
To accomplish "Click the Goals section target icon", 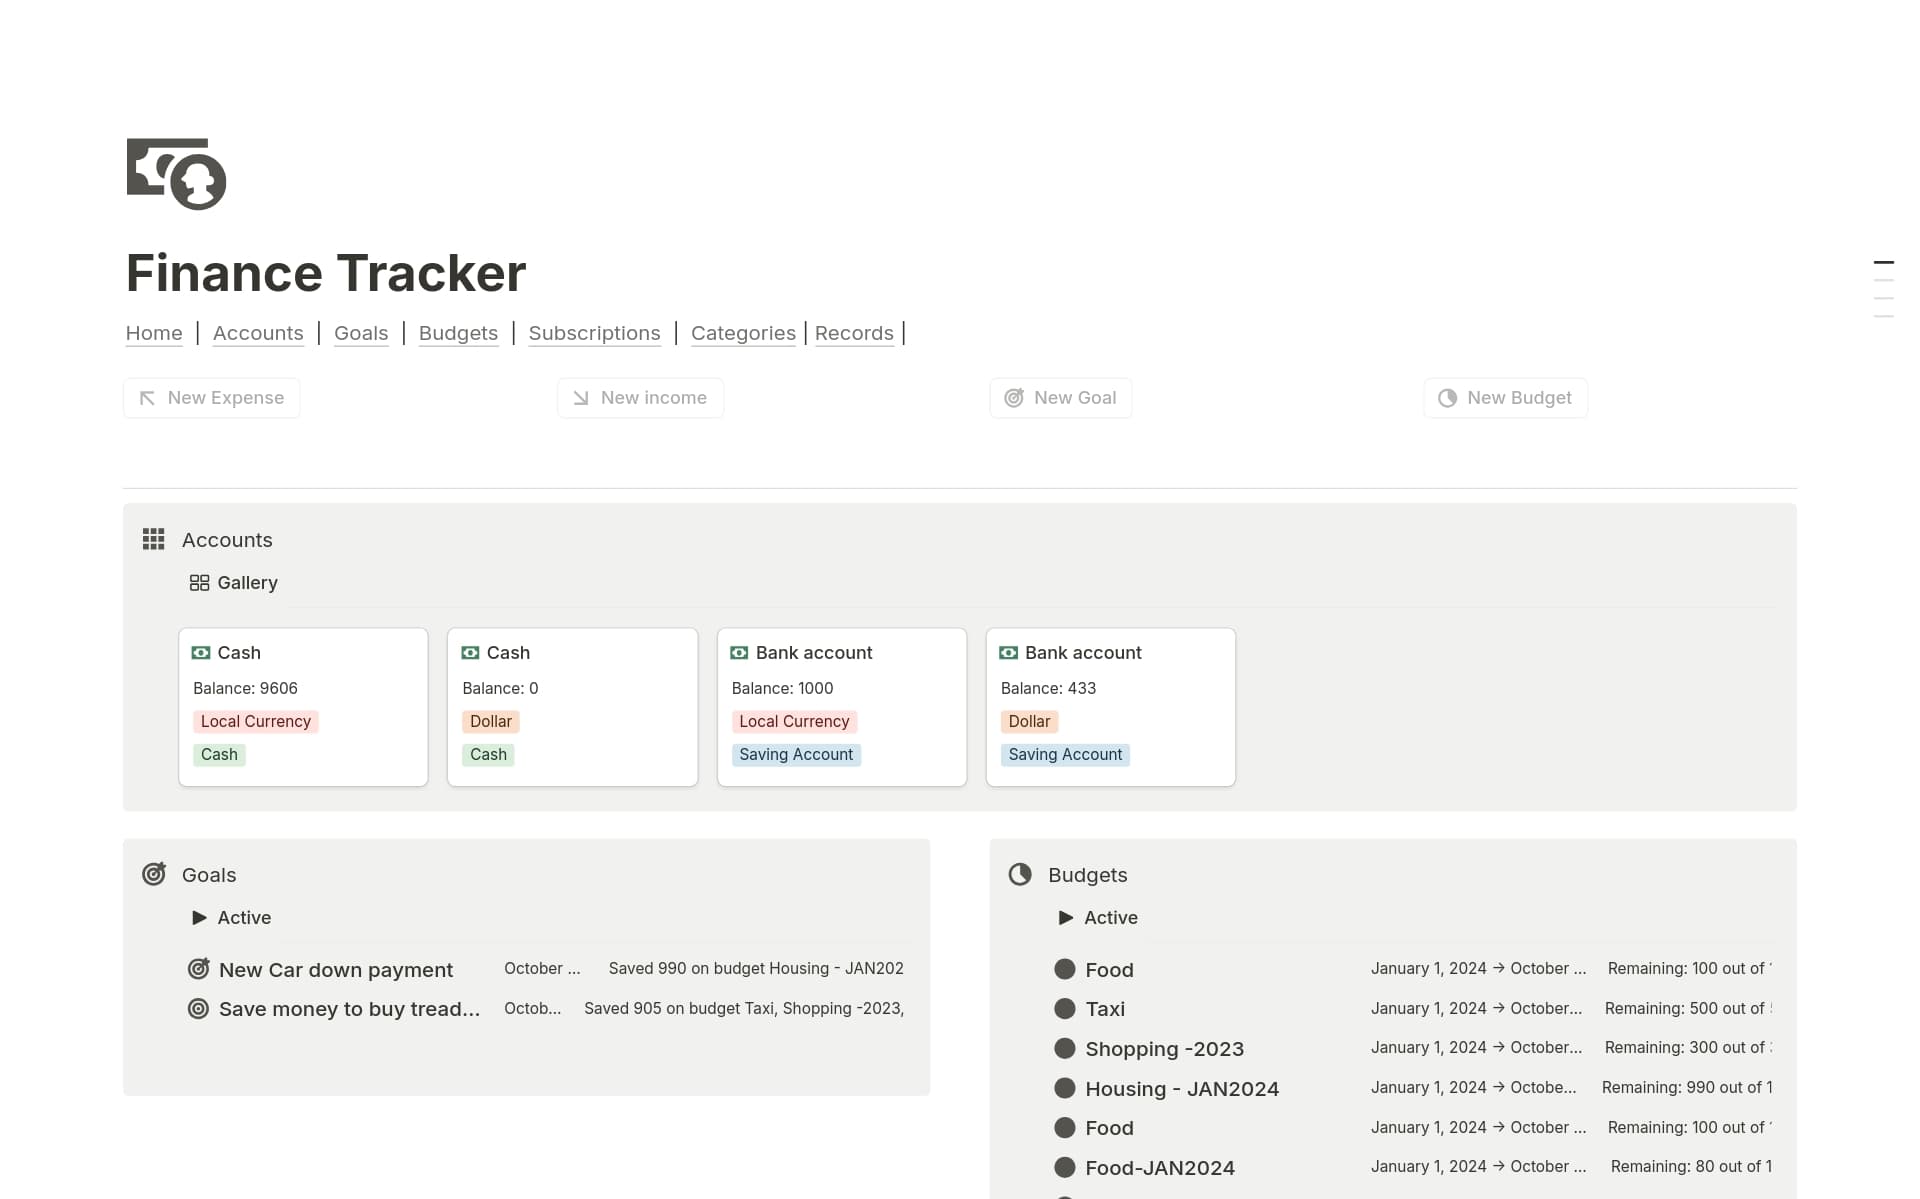I will 153,874.
